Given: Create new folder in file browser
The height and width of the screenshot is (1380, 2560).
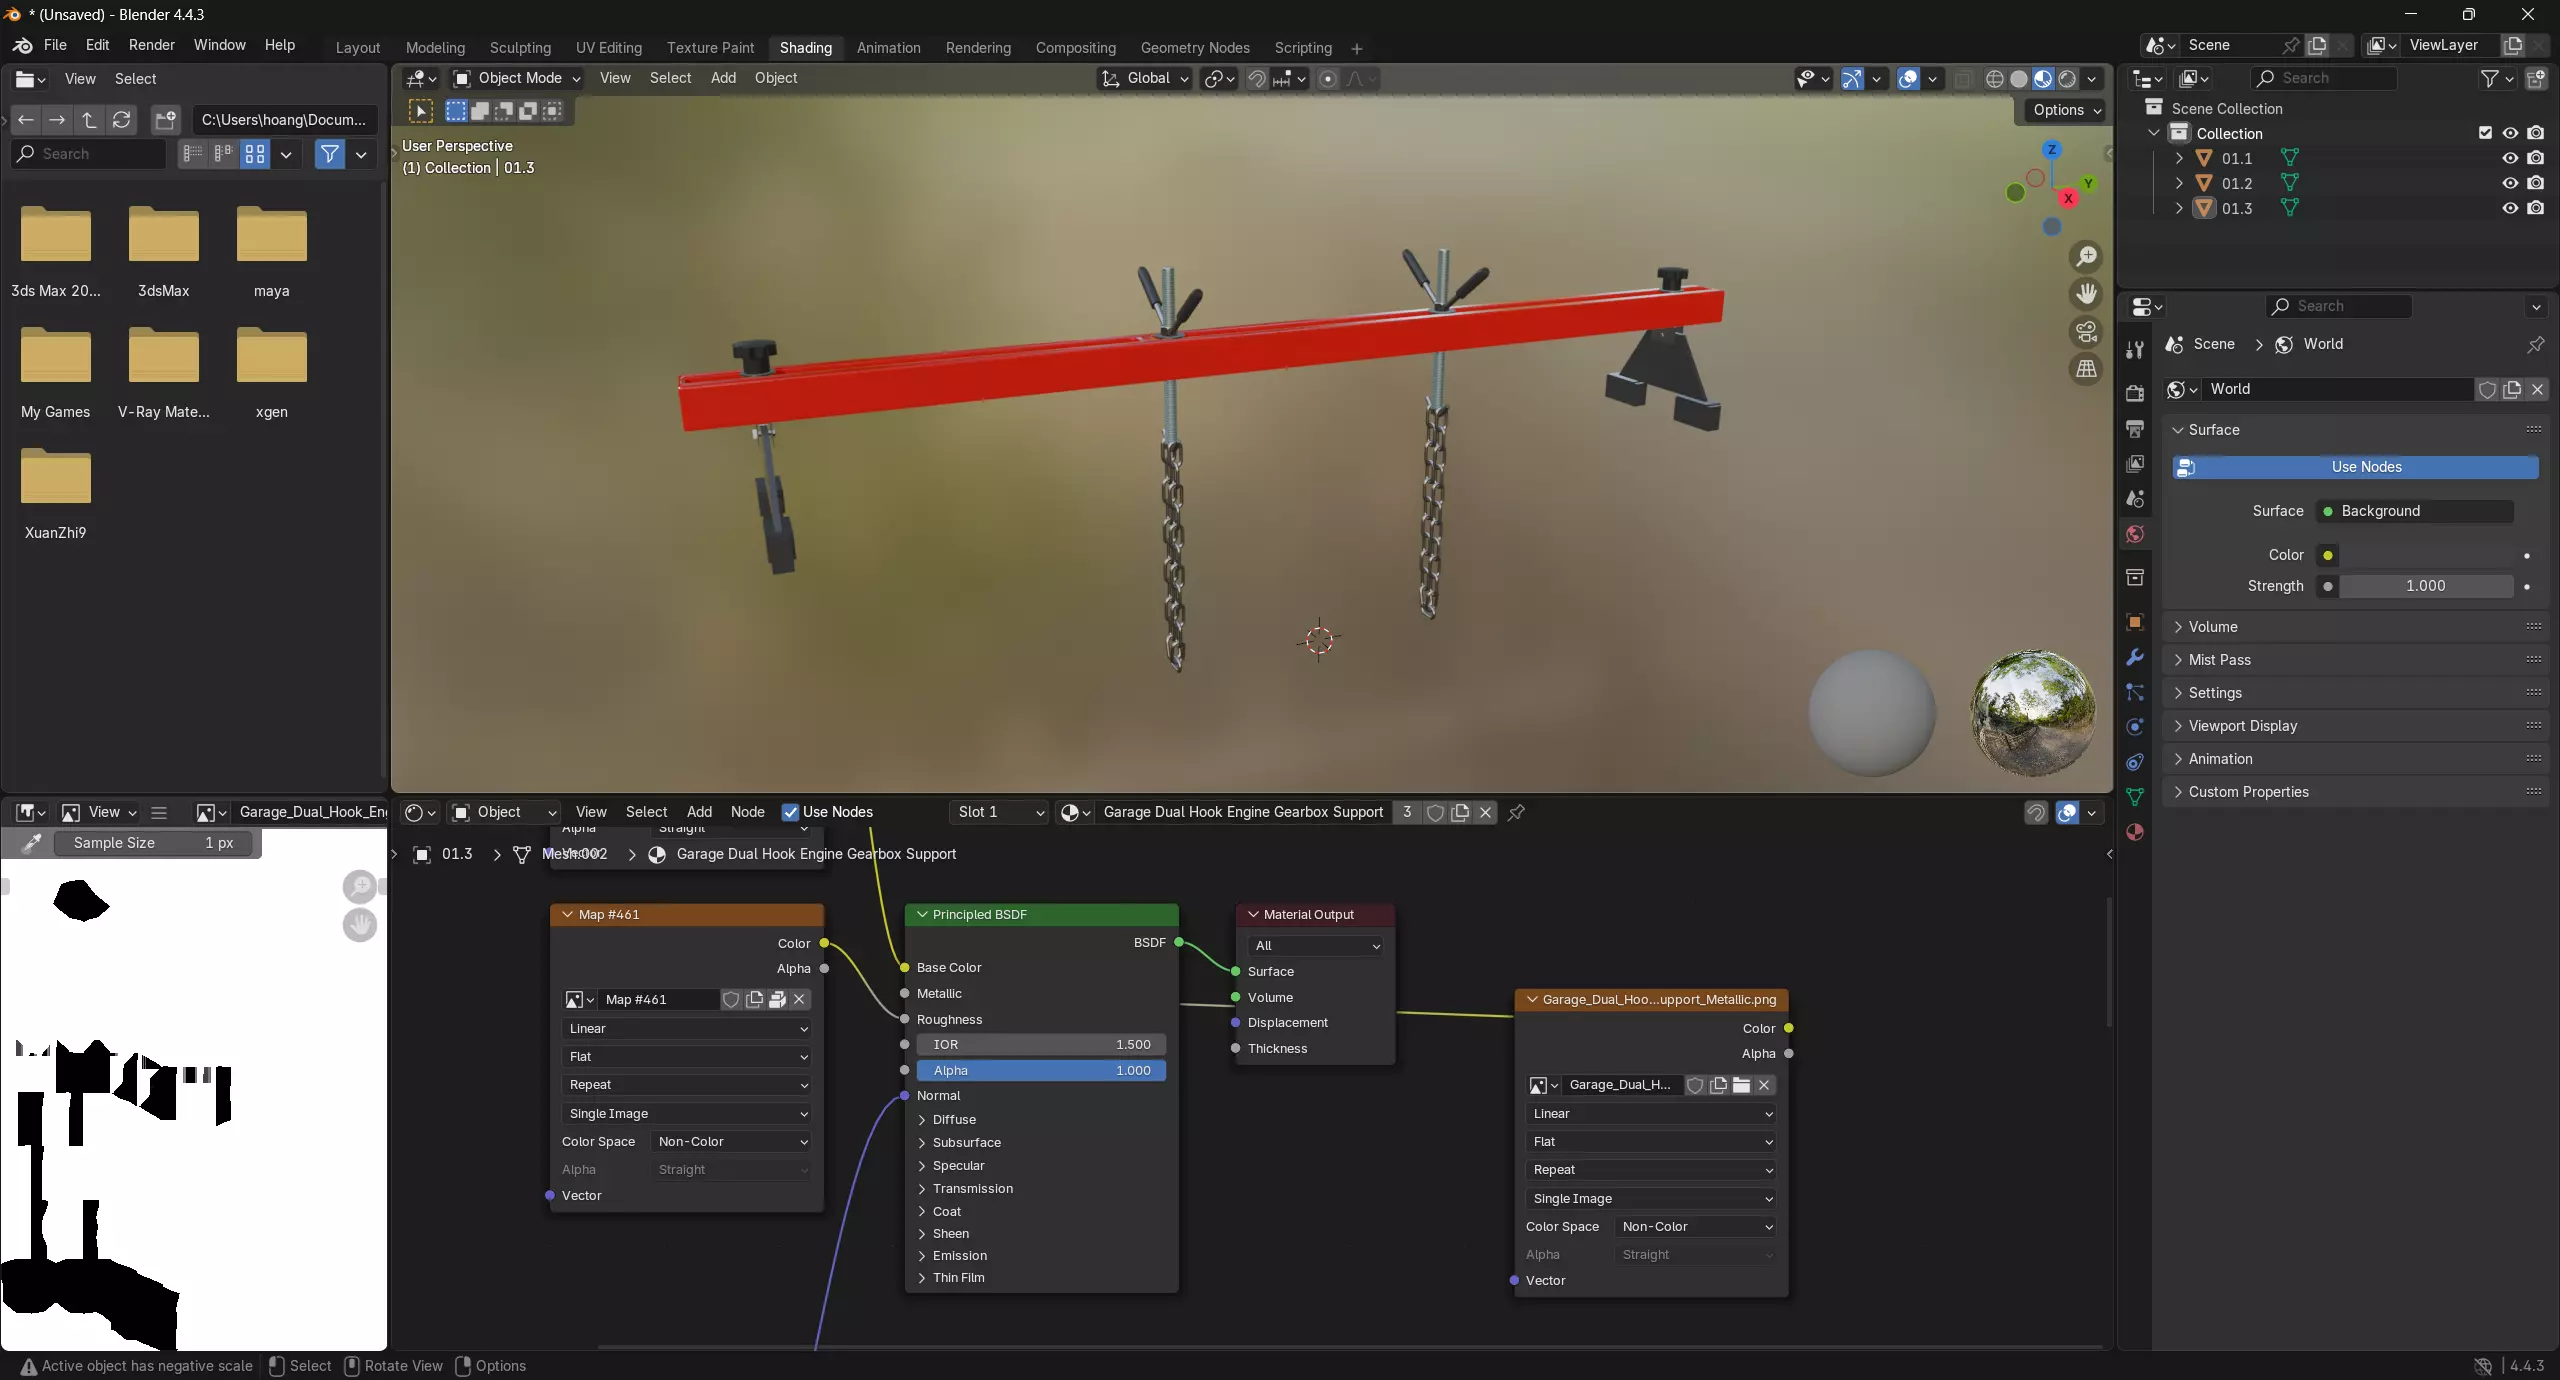Looking at the screenshot, I should click(166, 120).
